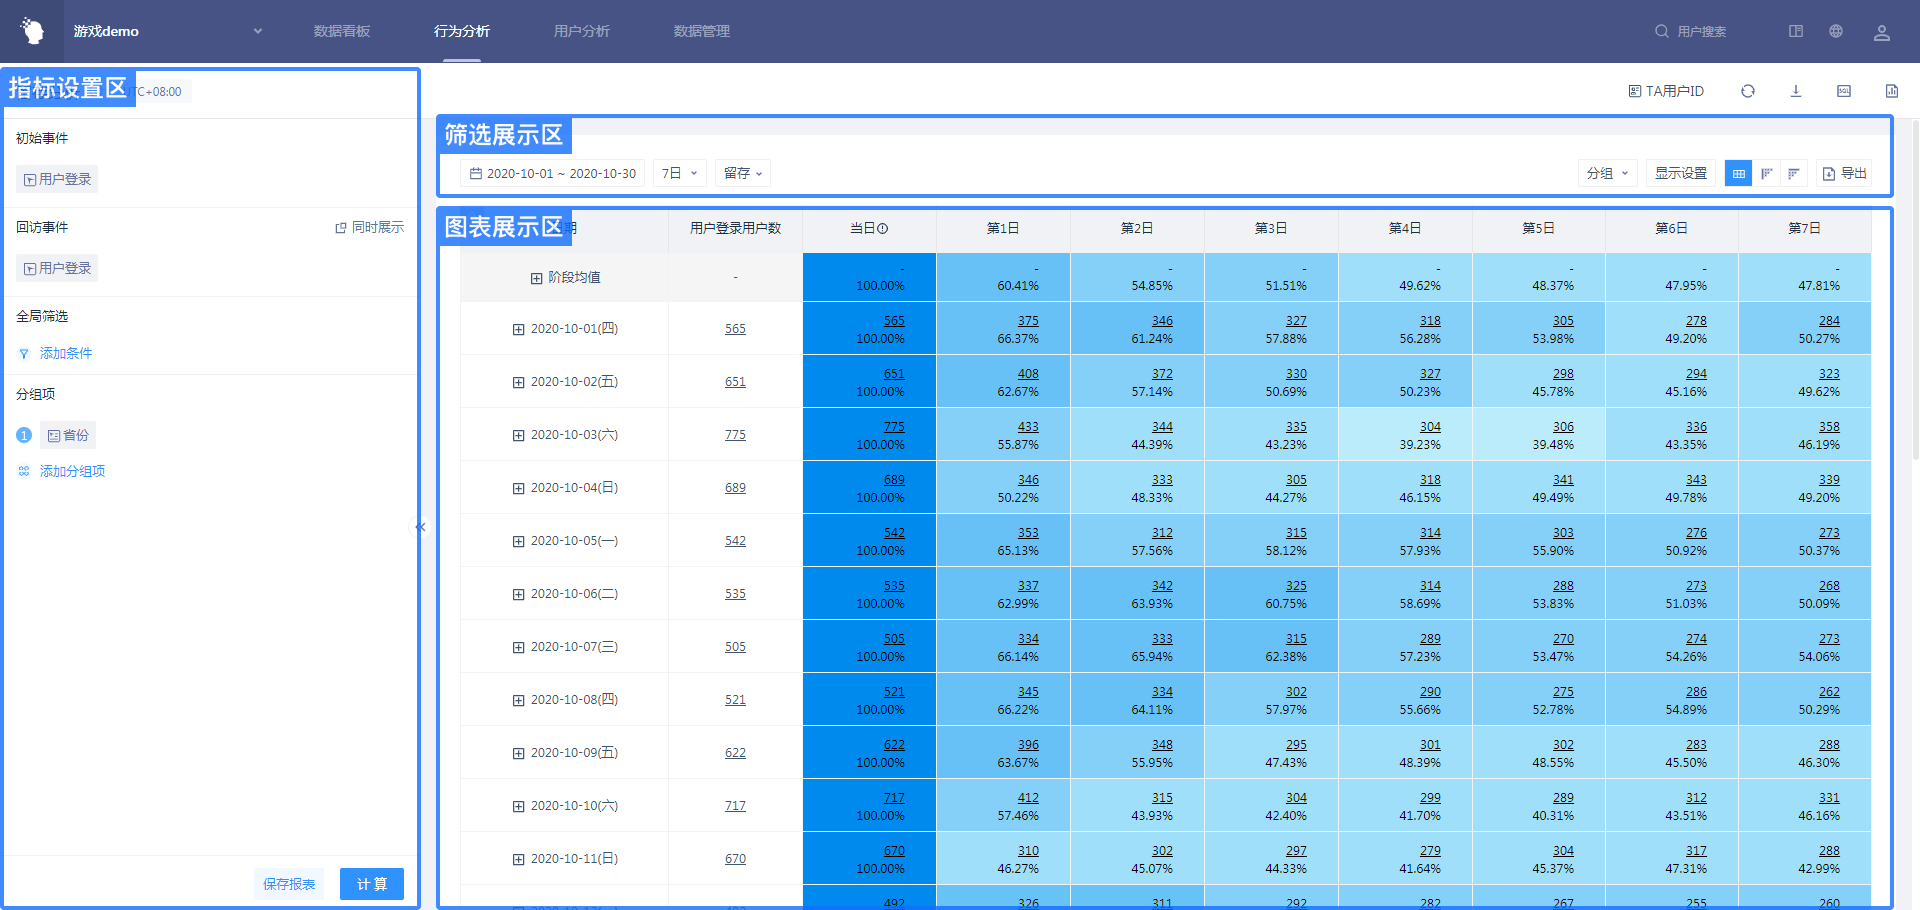The image size is (1920, 910).
Task: Click the download icon beside refresh
Action: (1795, 91)
